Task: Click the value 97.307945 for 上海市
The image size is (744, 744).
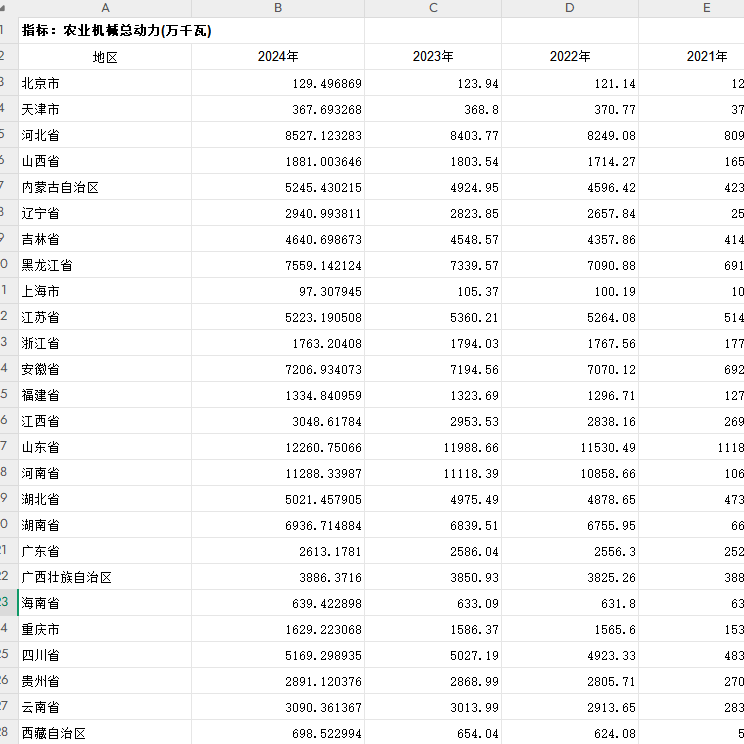Action: coord(278,291)
